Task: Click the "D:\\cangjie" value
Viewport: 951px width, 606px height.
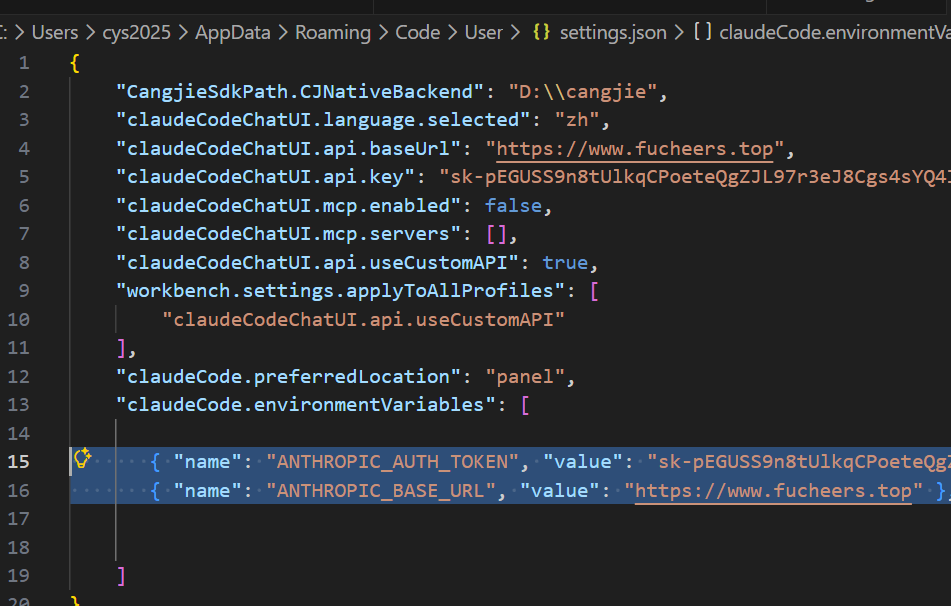Action: click(x=582, y=92)
